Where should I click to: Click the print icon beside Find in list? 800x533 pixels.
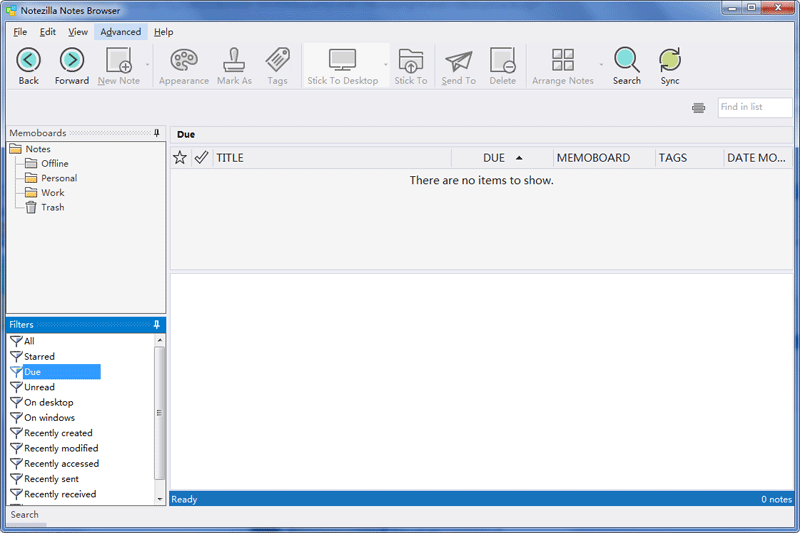[698, 108]
